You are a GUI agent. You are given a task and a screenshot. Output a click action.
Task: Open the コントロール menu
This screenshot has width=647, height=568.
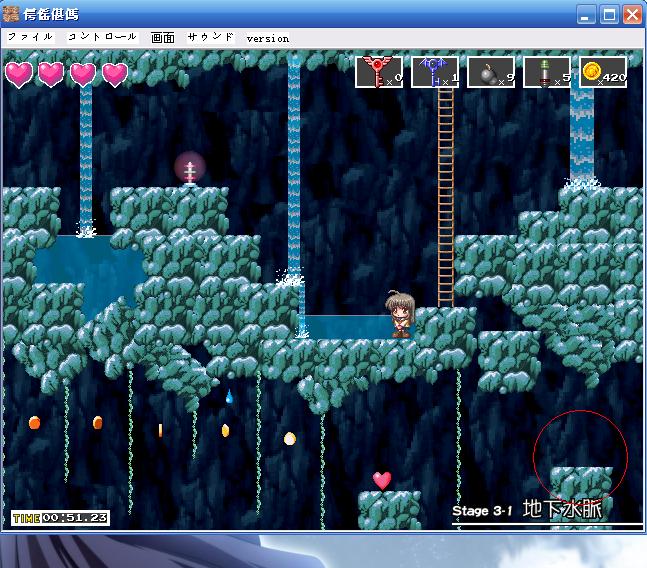pos(102,37)
